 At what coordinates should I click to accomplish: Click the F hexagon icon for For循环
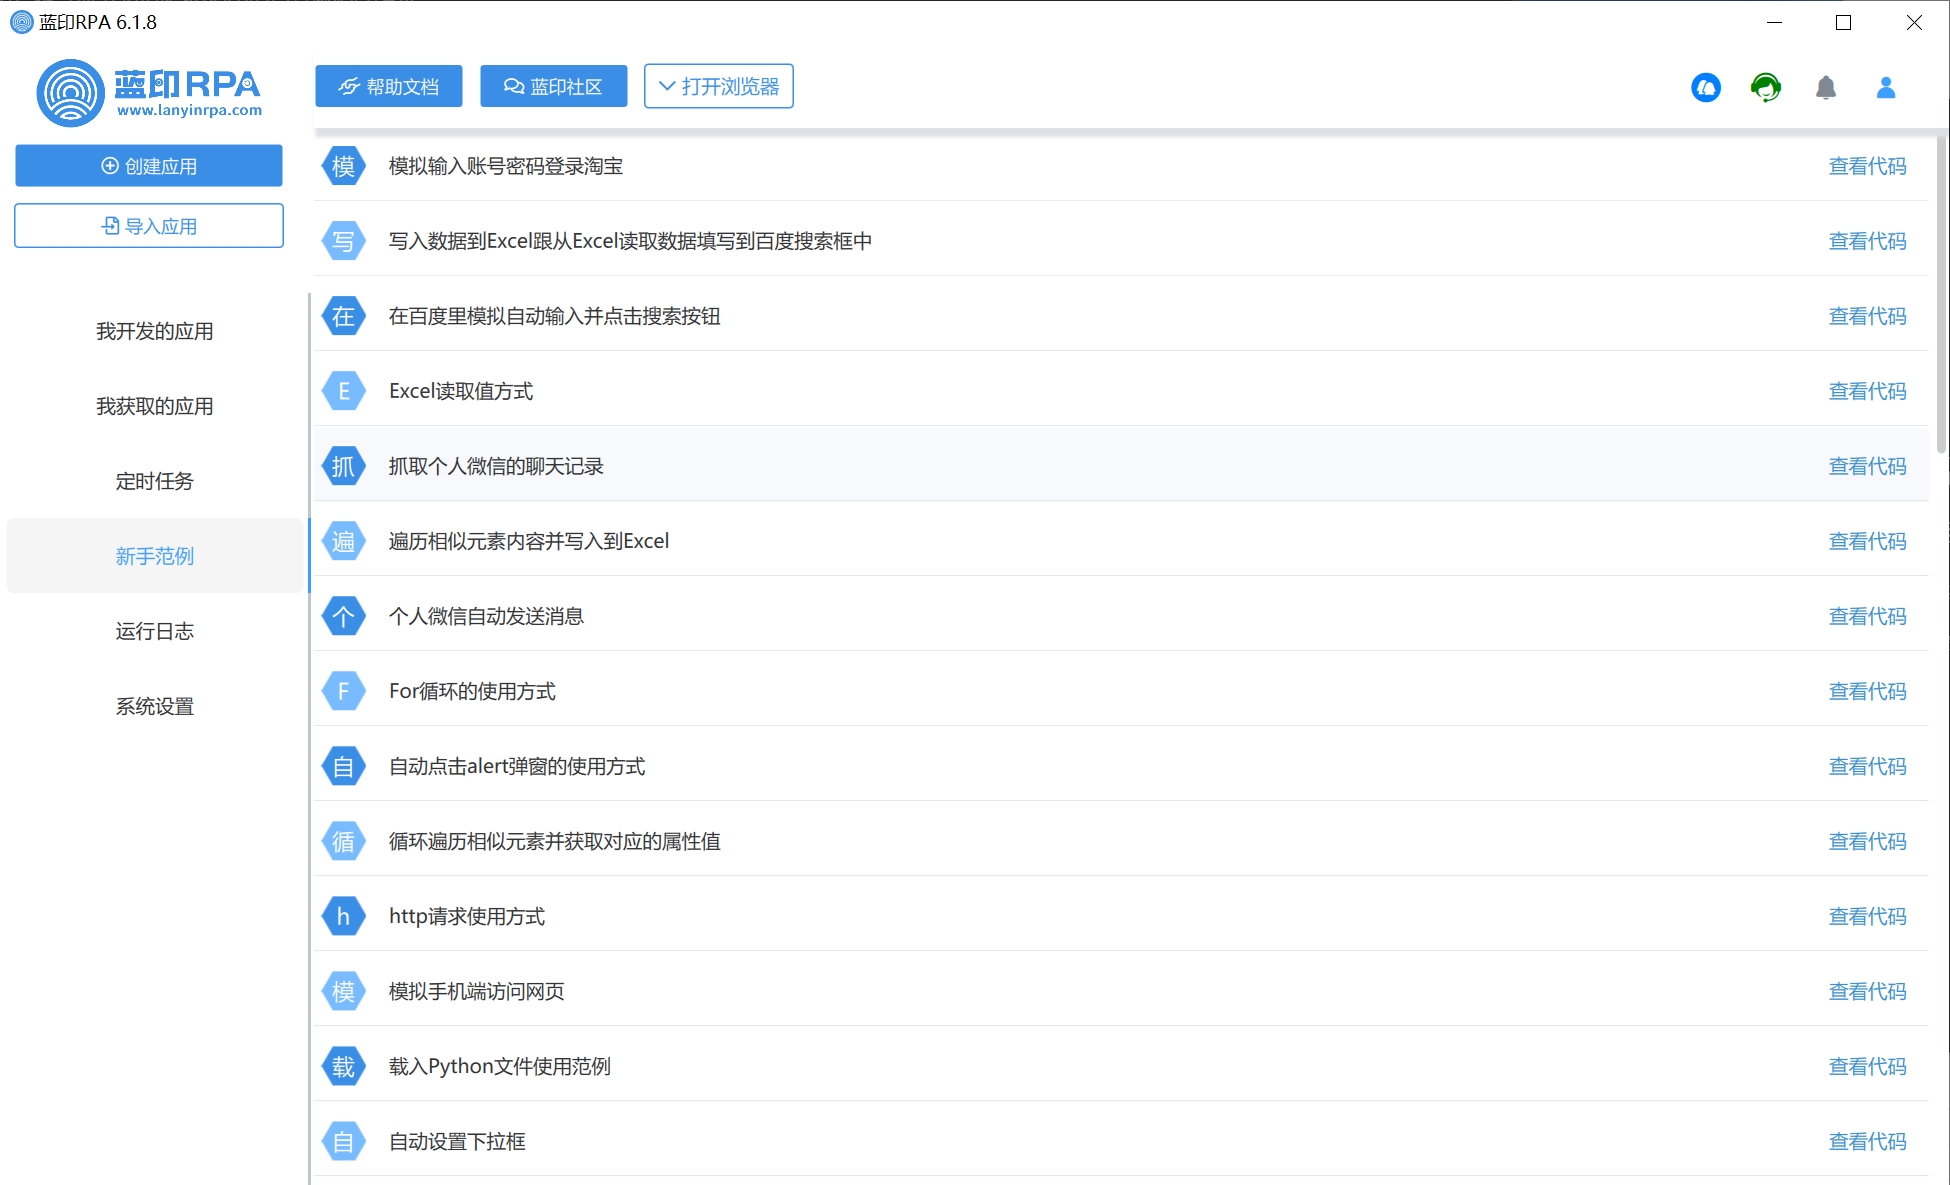pos(343,691)
